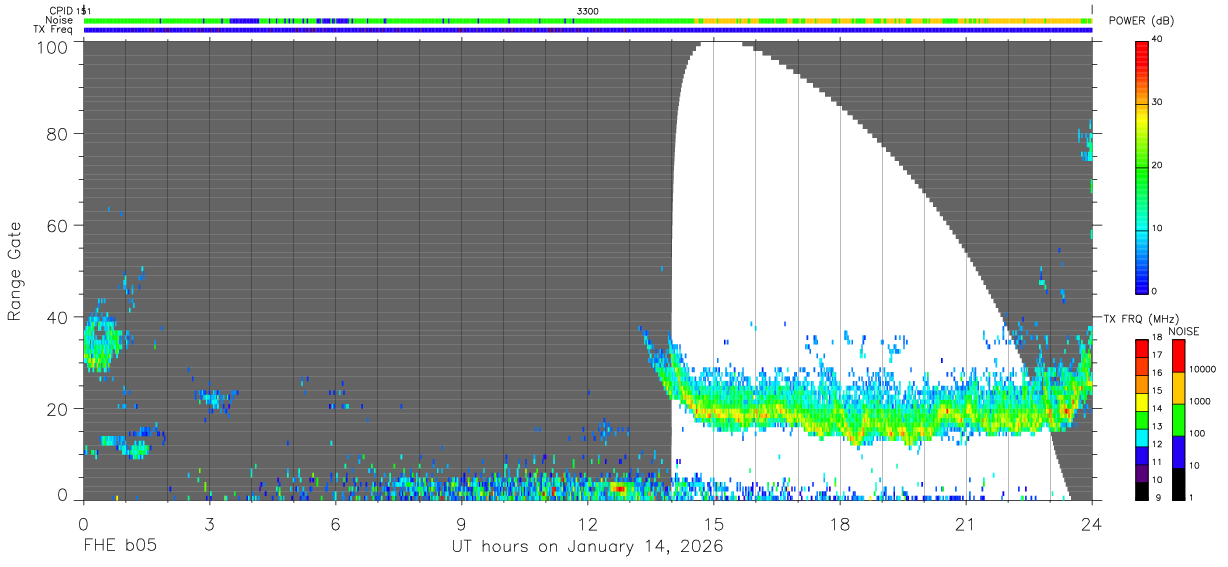1228x567 pixels.
Task: Click the blue 10–100 NOISE legend segment
Action: coord(1178,451)
